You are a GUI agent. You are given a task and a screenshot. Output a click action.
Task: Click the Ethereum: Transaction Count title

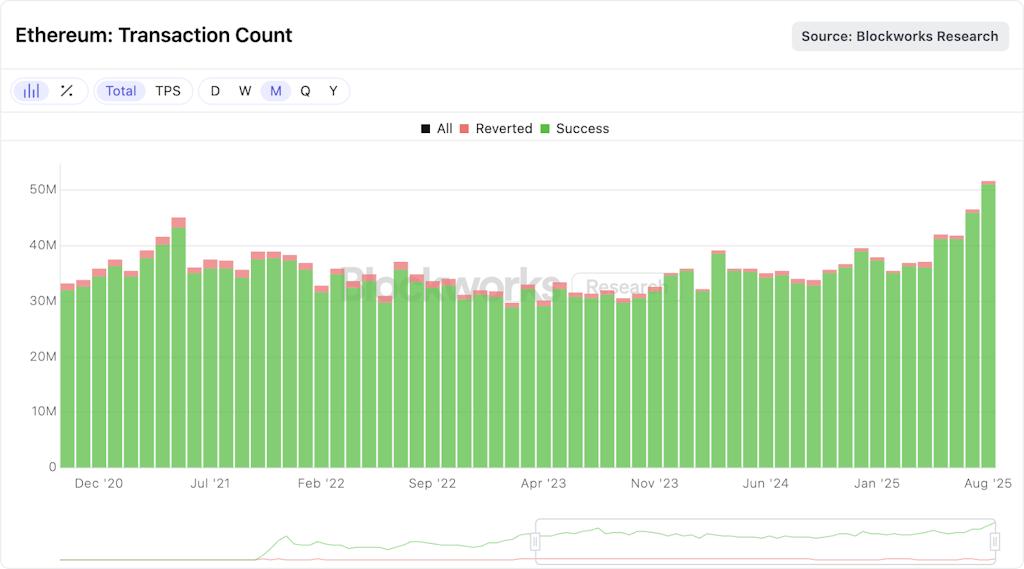pos(154,36)
